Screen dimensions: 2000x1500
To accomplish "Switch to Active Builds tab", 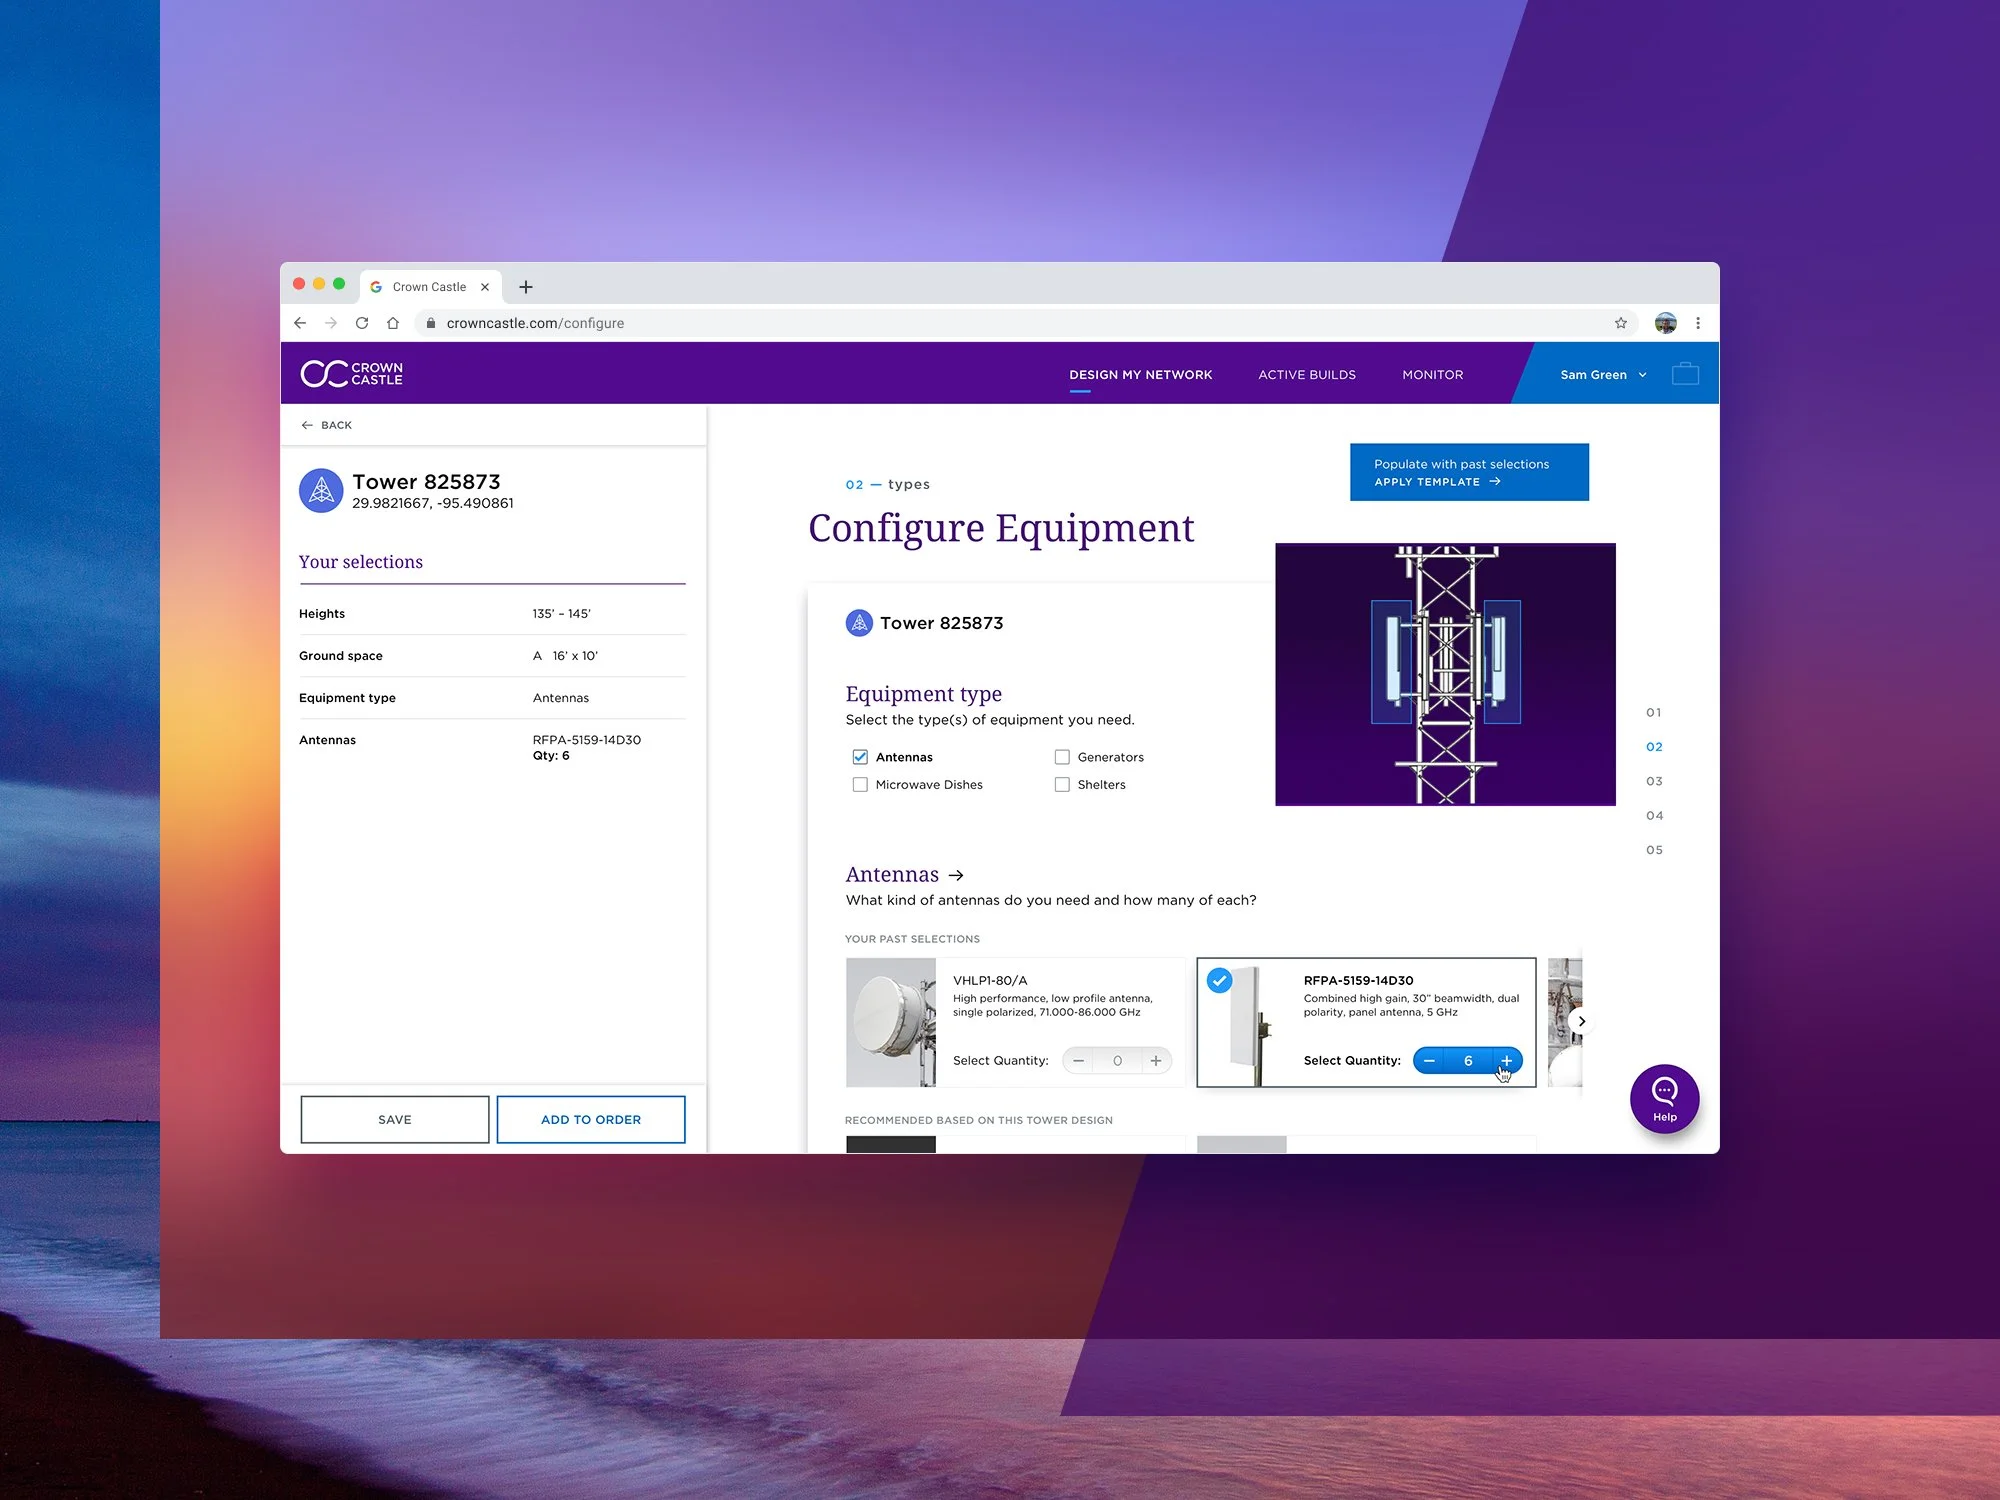I will click(1307, 375).
